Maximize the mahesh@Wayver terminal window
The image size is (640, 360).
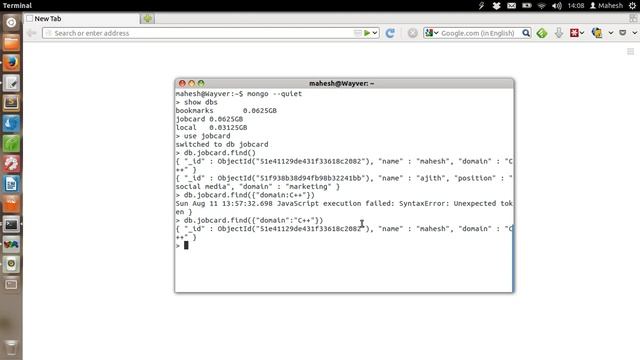(201, 83)
